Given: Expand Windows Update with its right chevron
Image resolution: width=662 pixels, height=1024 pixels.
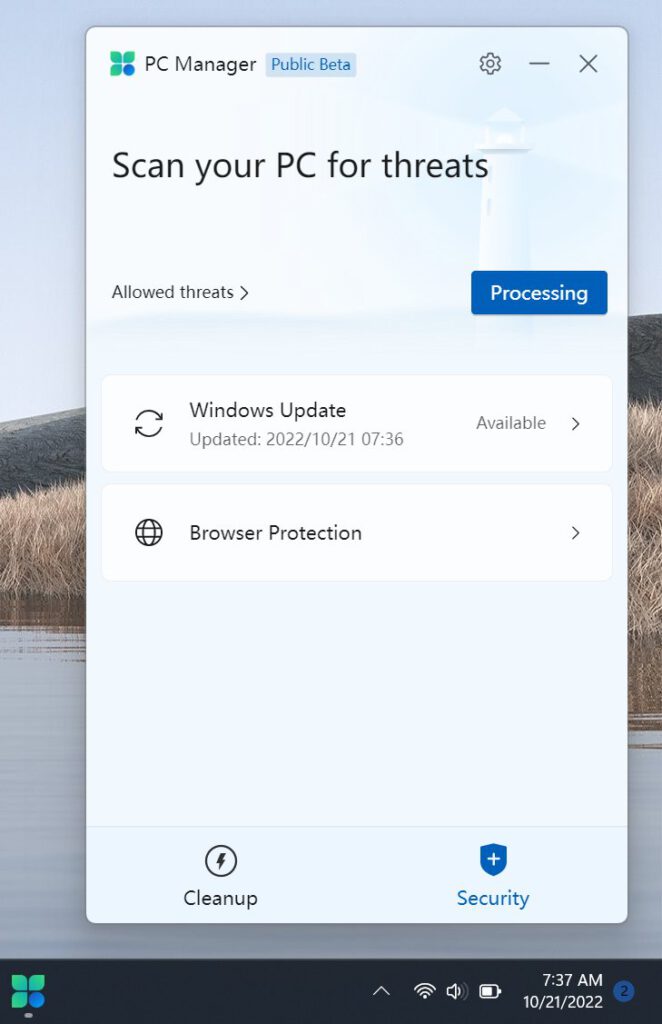Looking at the screenshot, I should [x=575, y=424].
